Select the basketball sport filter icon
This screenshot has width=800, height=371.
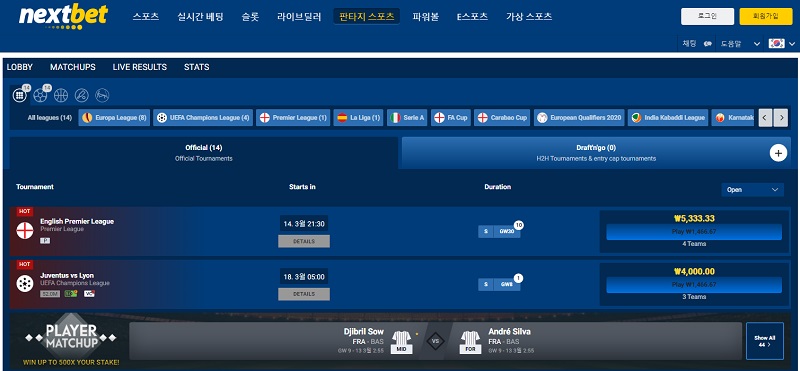pyautogui.click(x=61, y=95)
